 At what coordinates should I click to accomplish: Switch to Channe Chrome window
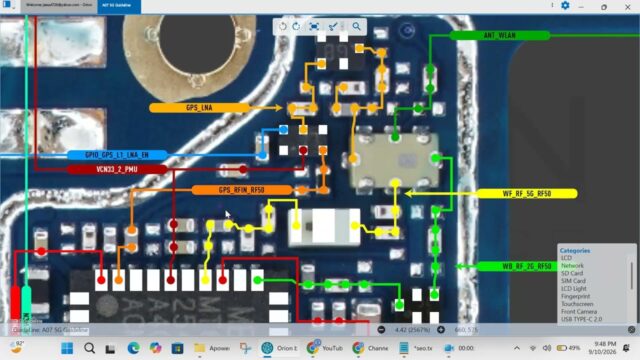click(x=371, y=348)
